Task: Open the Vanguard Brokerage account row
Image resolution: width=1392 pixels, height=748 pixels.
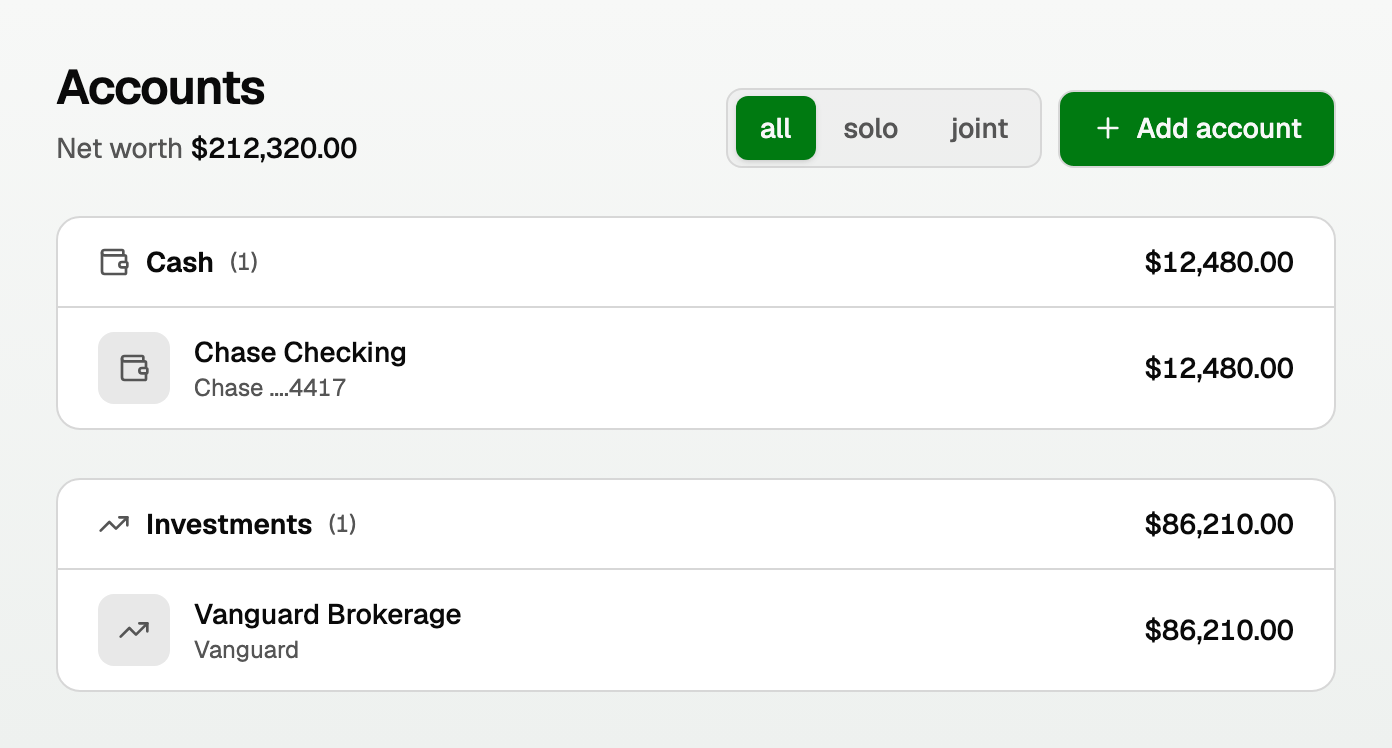Action: (696, 630)
